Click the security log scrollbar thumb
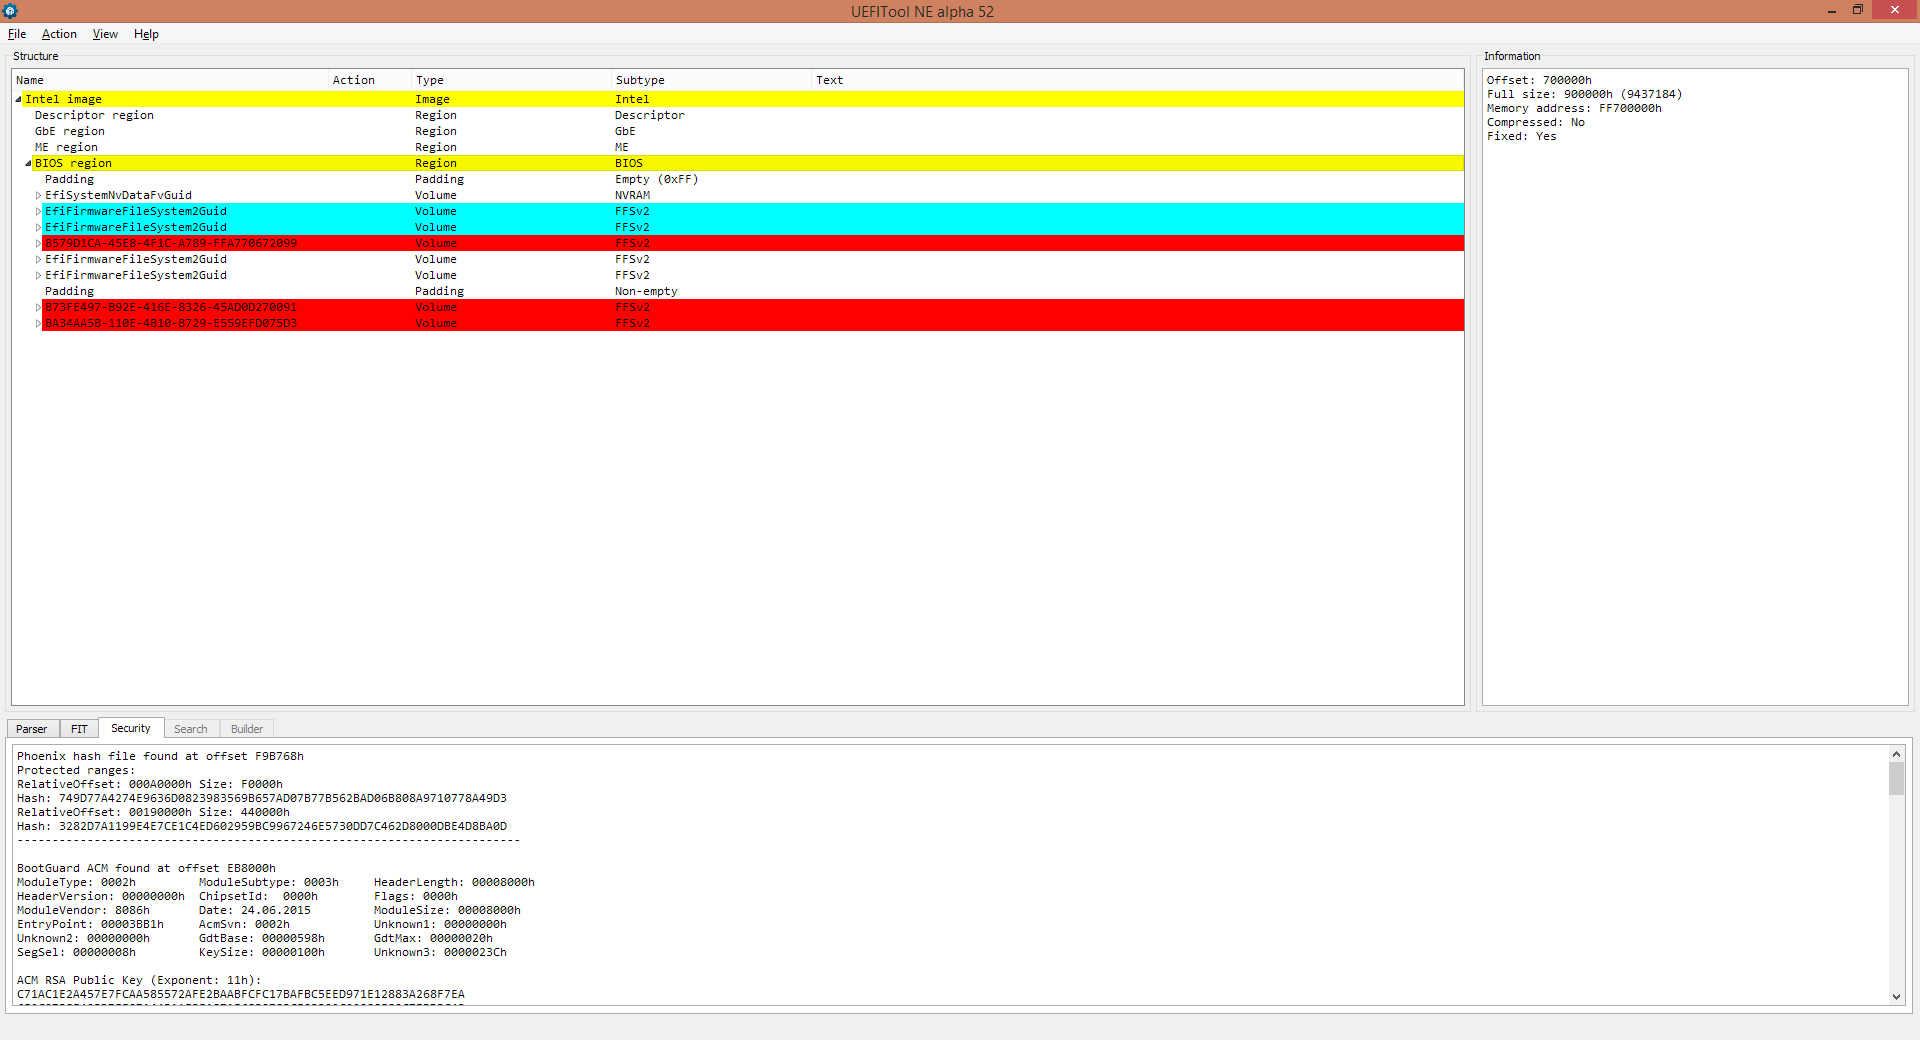The height and width of the screenshot is (1040, 1920). tap(1896, 778)
